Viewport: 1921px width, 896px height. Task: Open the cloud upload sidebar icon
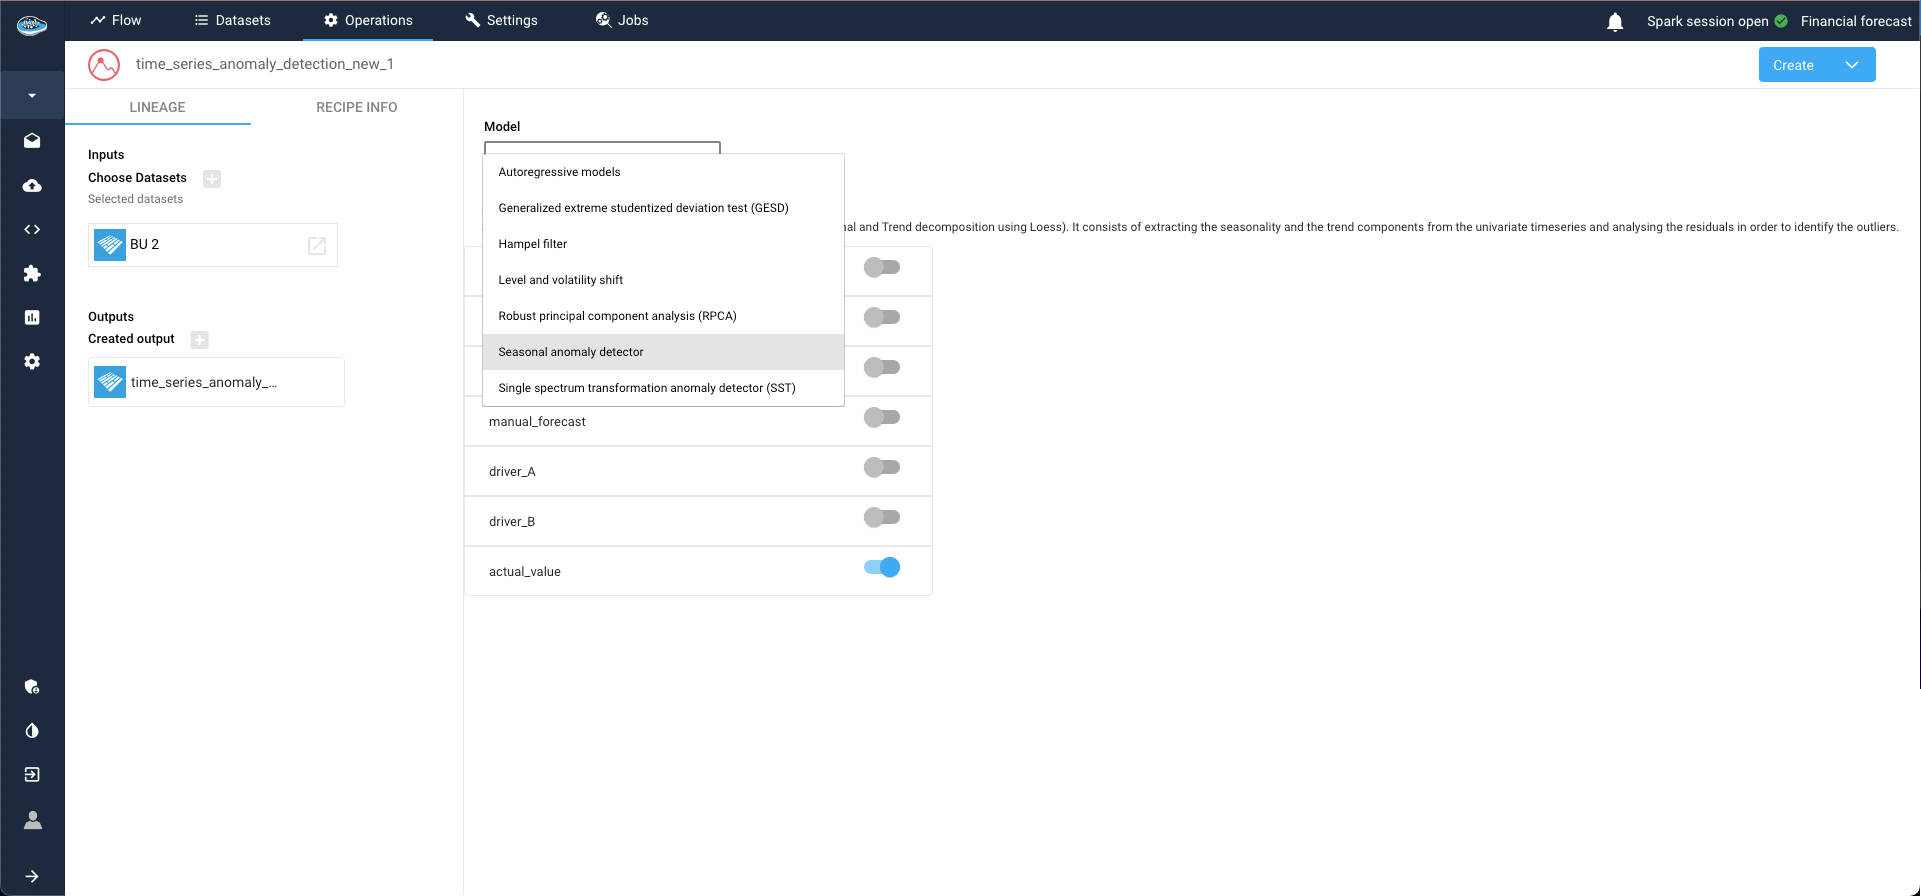coord(32,186)
